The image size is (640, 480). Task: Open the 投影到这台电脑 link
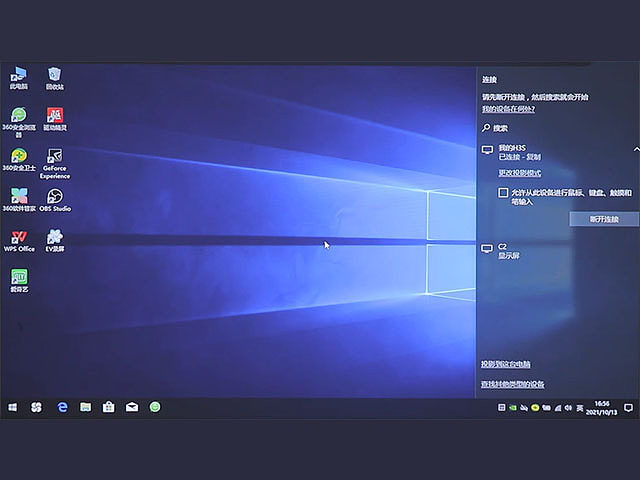[506, 364]
